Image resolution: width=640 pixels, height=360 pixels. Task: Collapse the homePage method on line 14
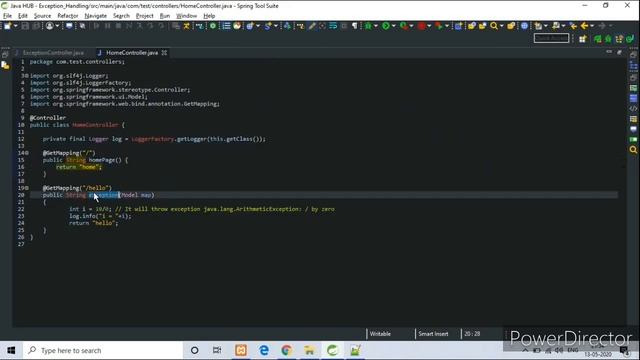tap(27, 153)
